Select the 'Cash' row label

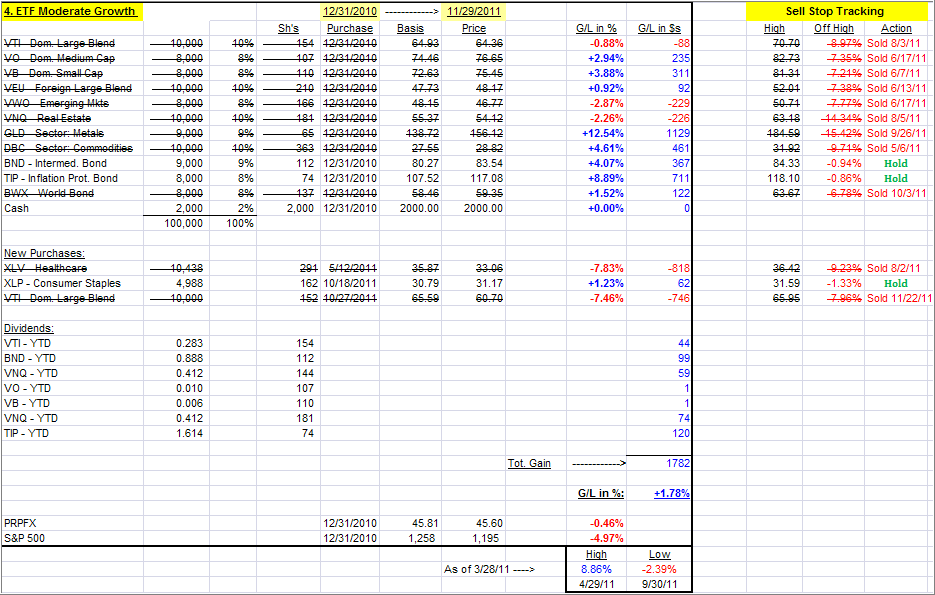[x=16, y=208]
